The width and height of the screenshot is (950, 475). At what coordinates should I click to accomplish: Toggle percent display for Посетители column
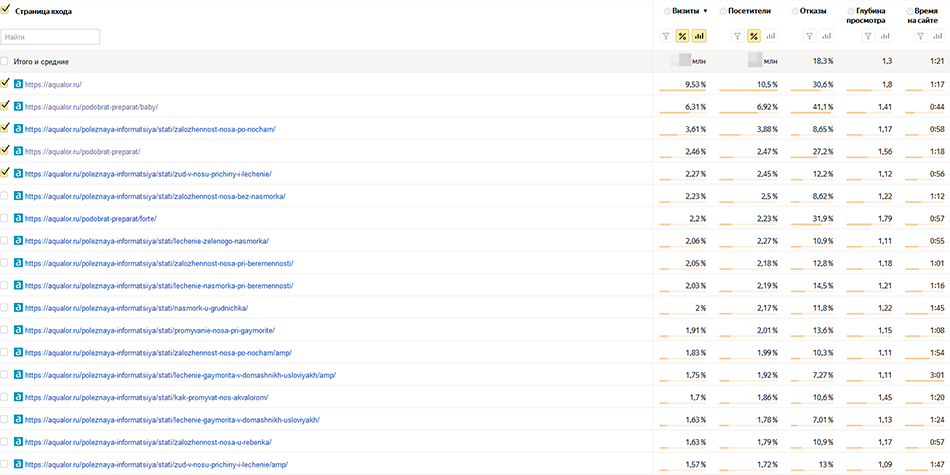coord(754,37)
